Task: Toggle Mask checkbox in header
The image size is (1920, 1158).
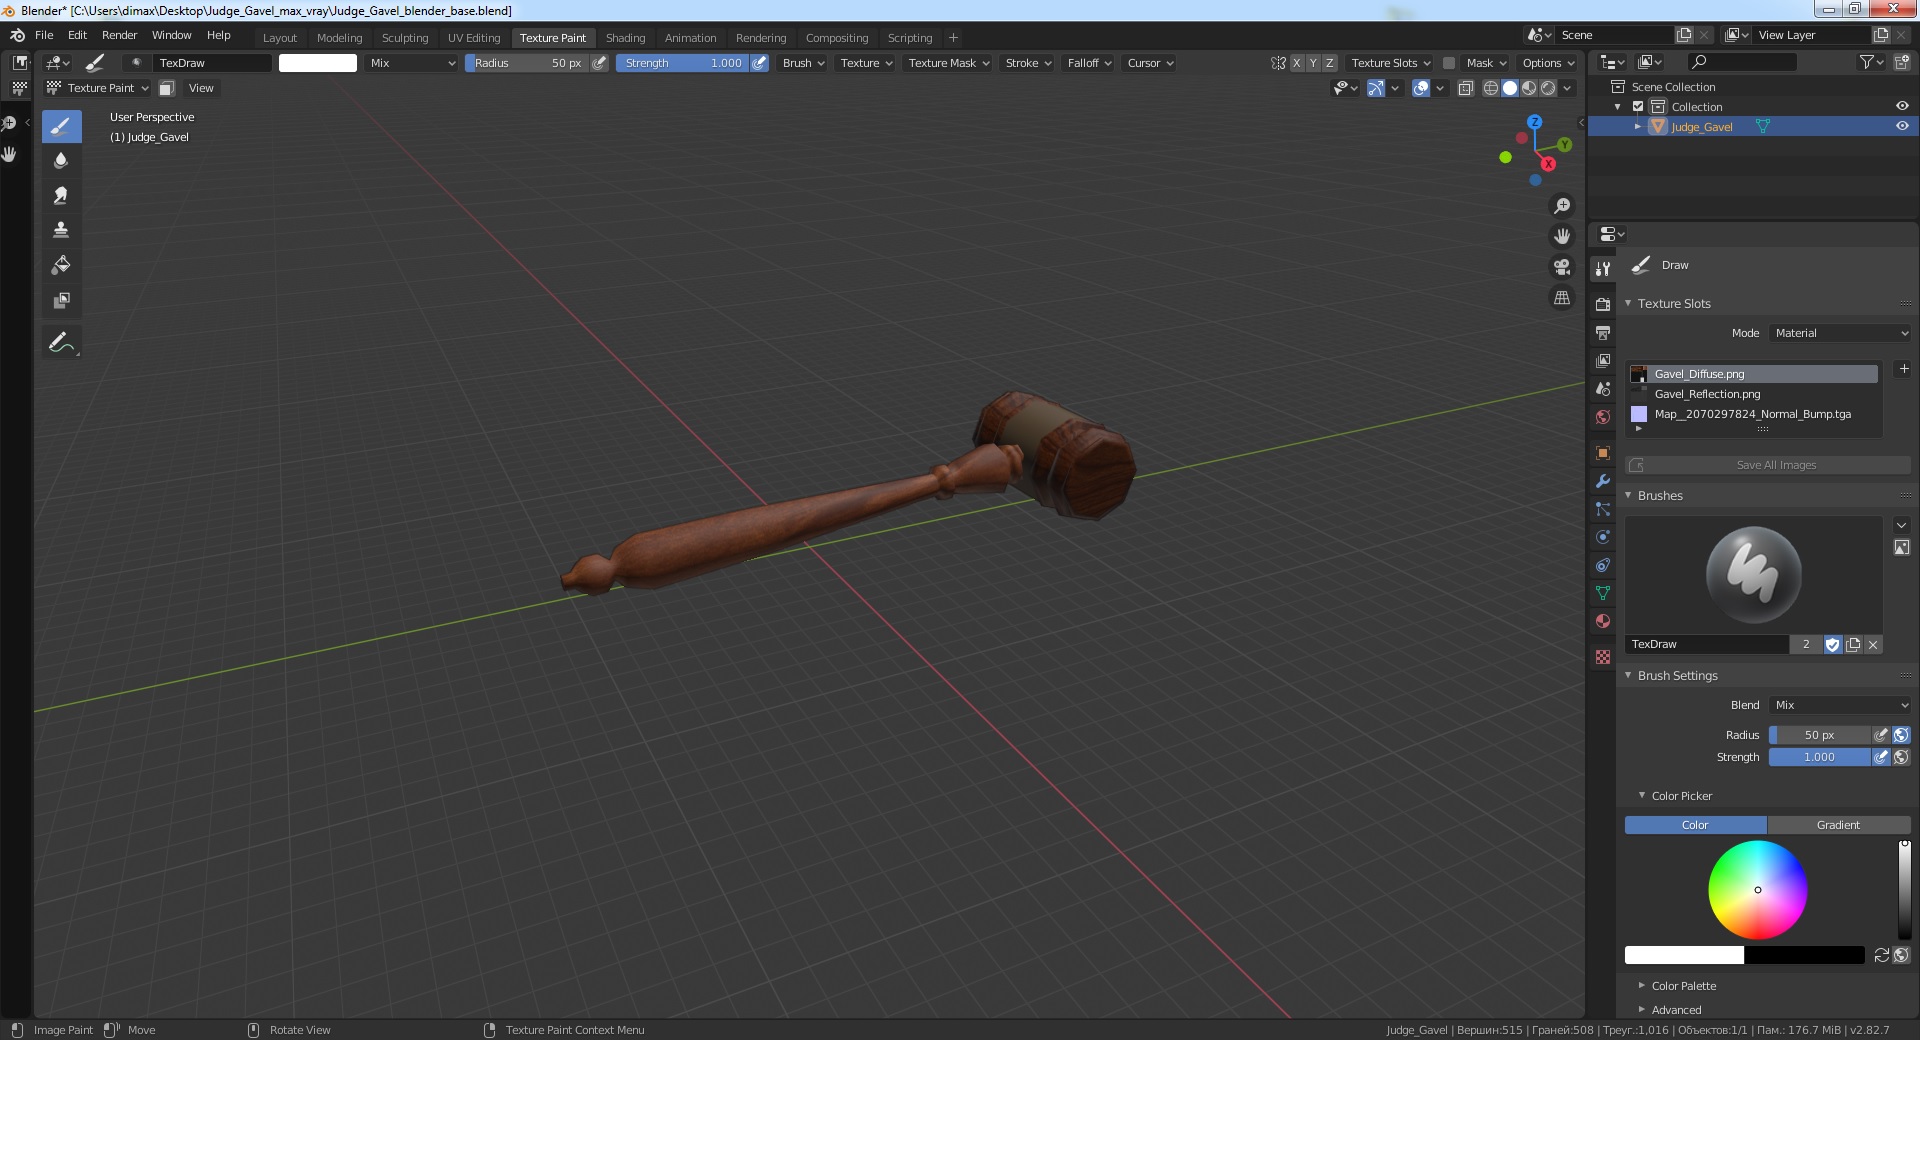Action: pos(1448,63)
